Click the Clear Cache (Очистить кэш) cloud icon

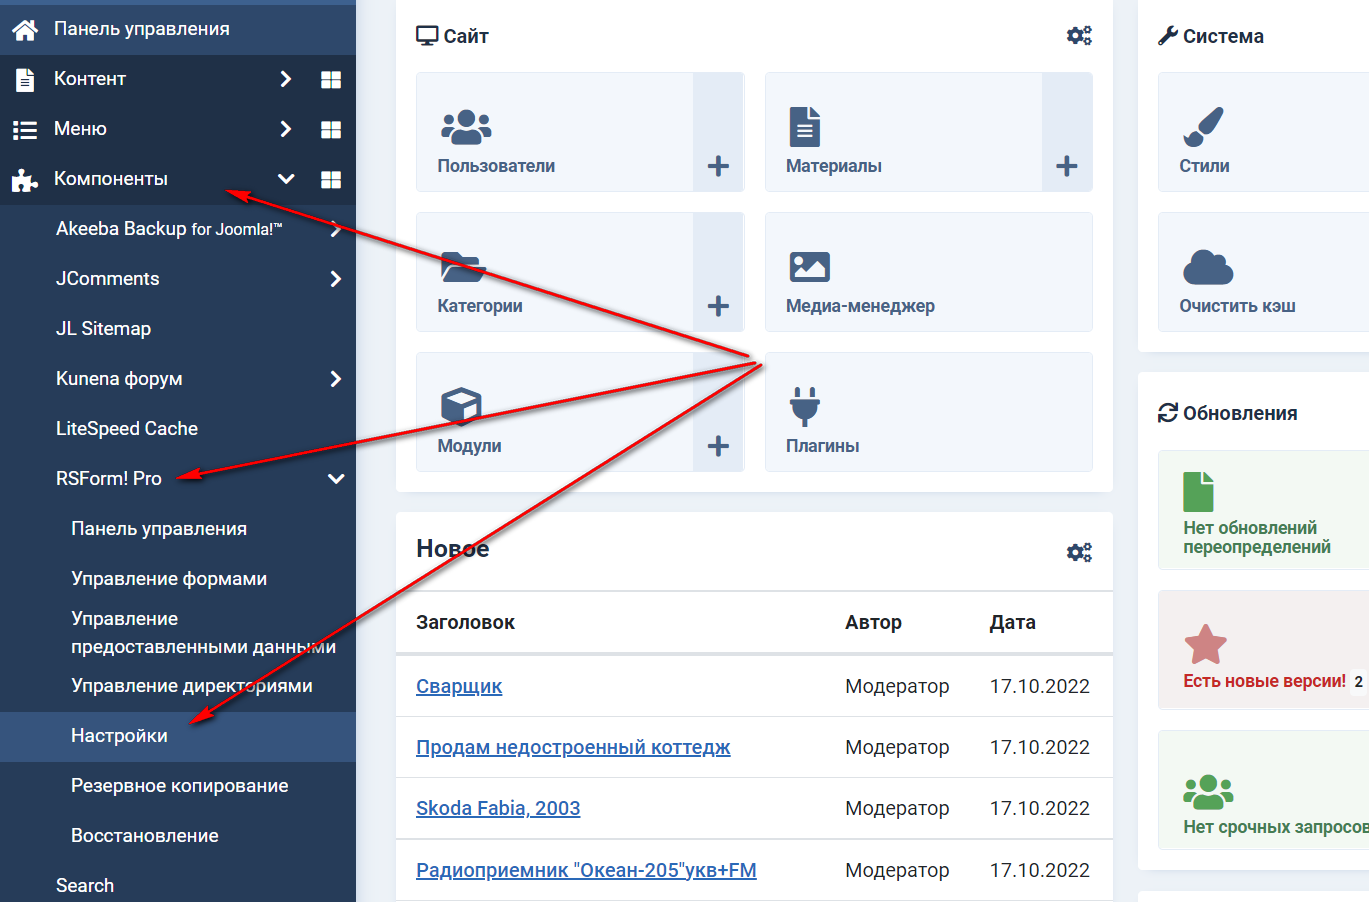(x=1208, y=267)
